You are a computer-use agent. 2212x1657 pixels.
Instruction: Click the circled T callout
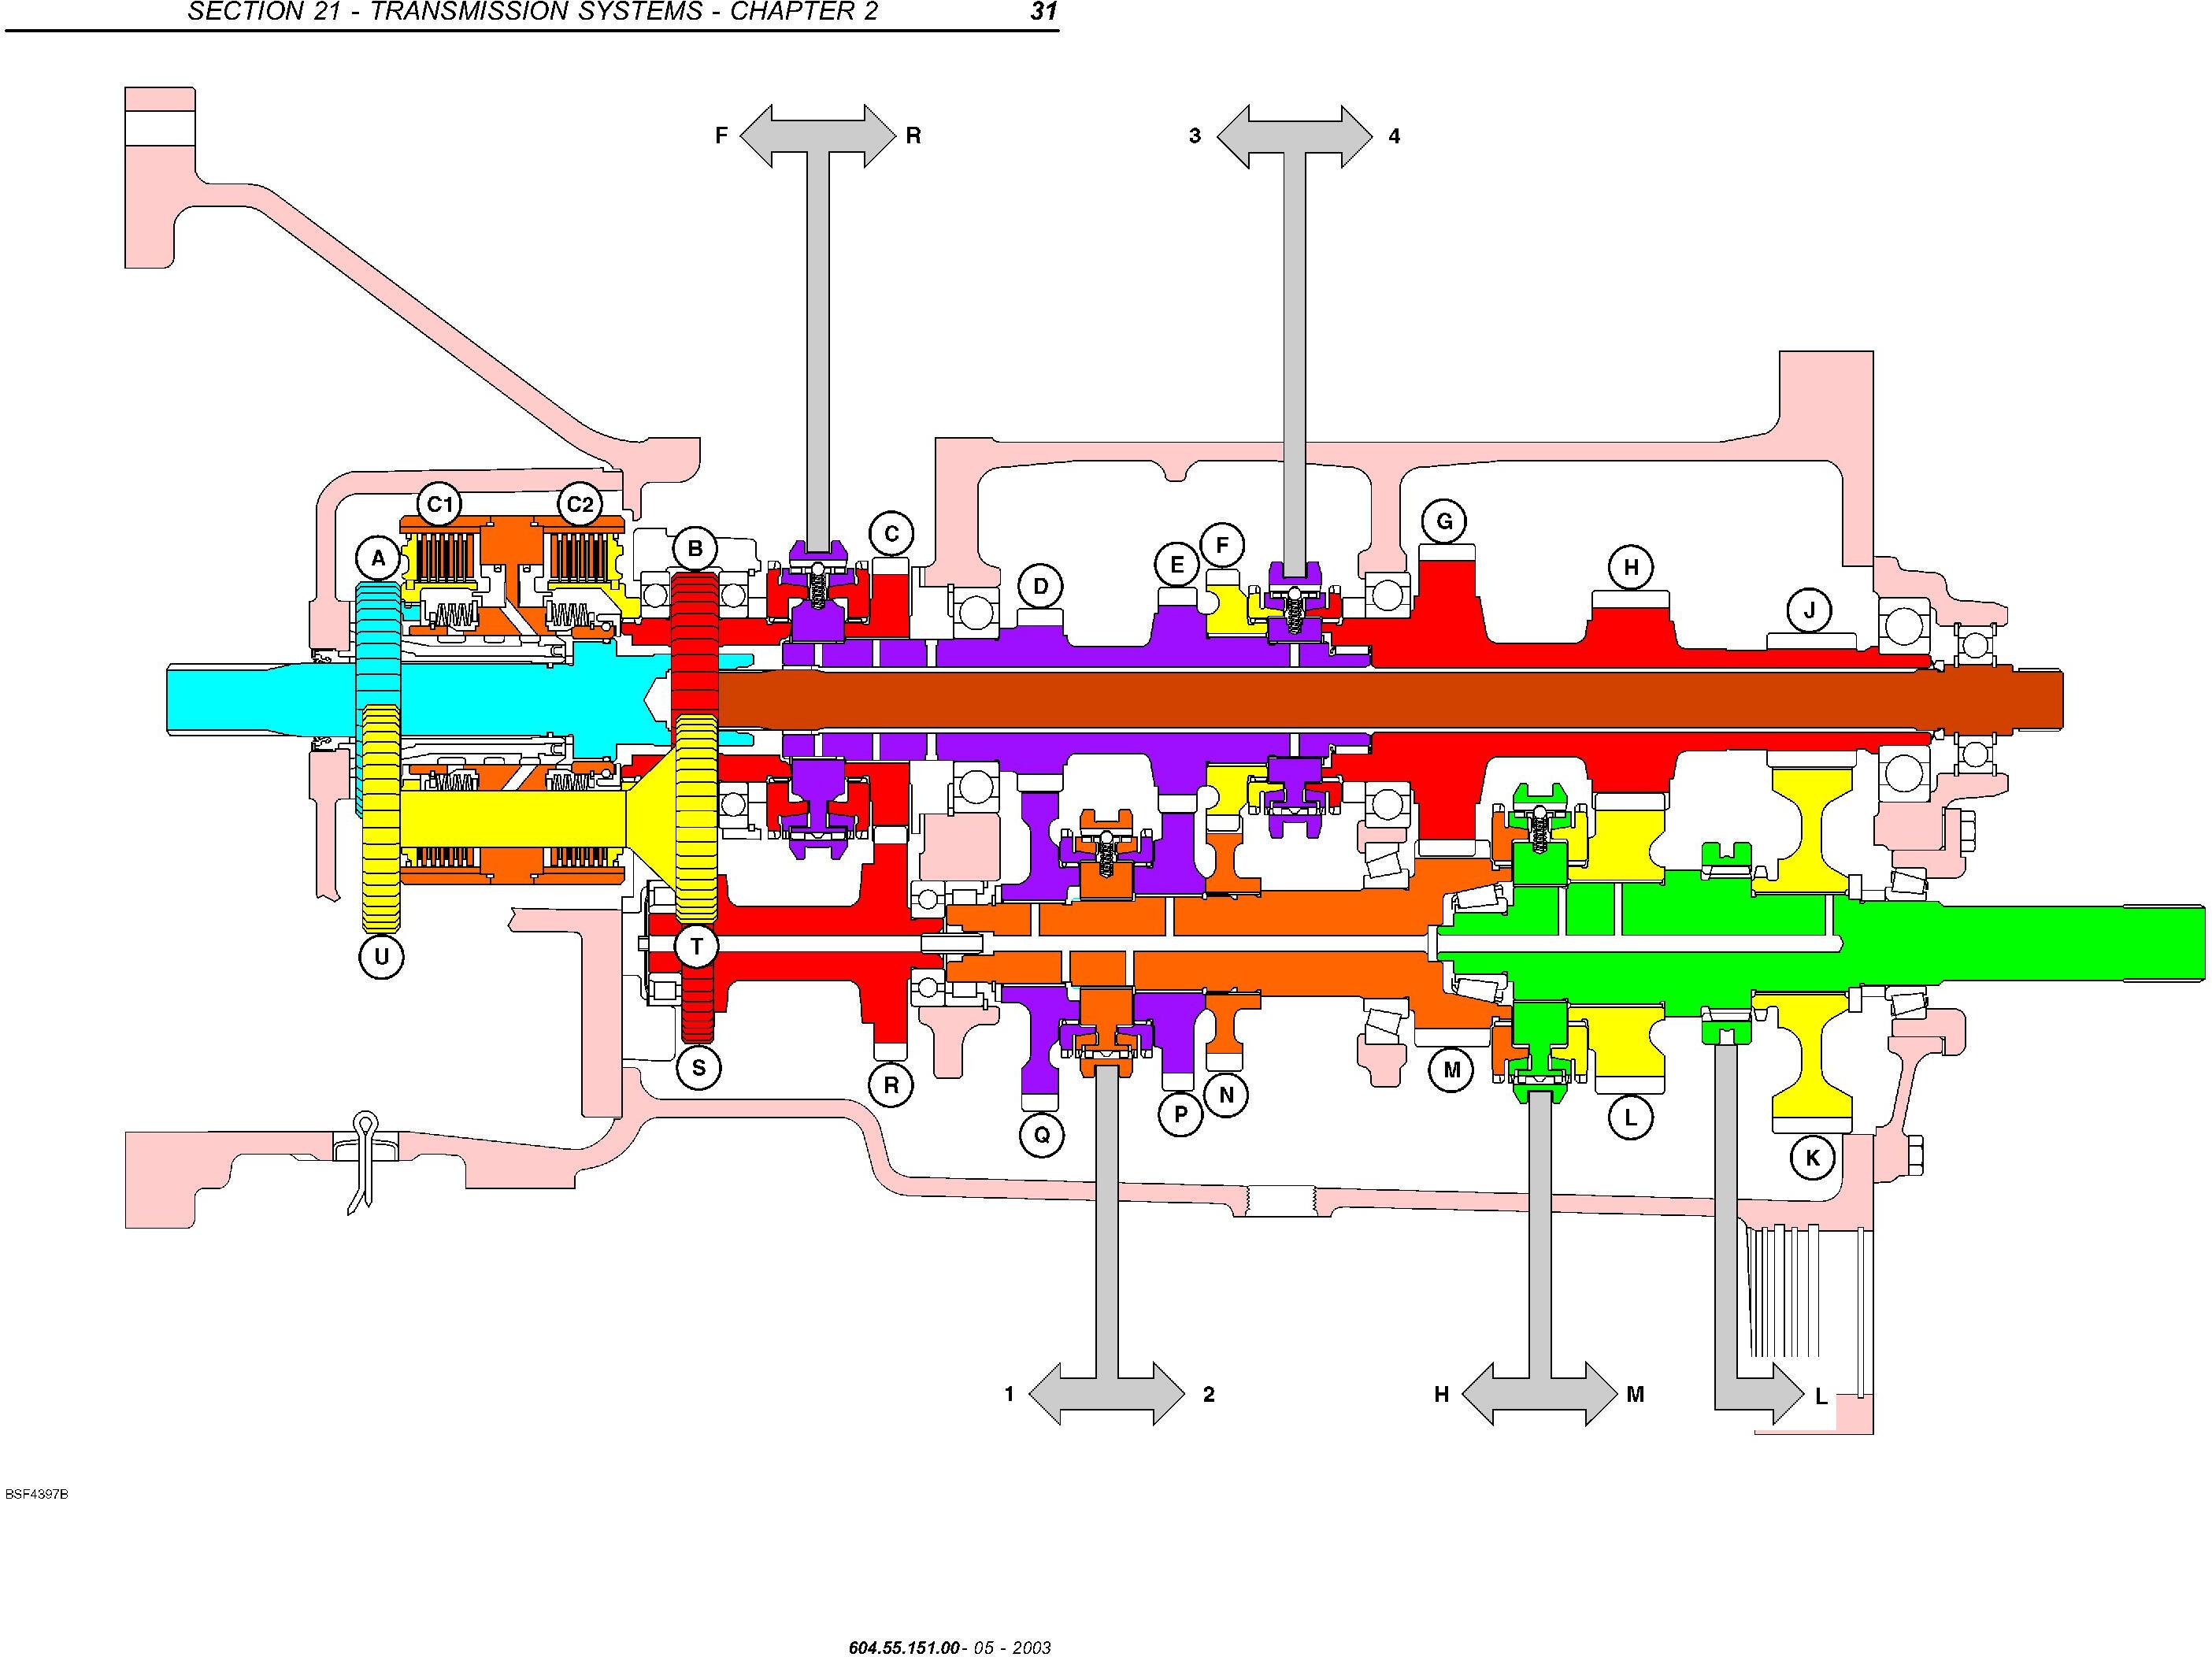(x=696, y=947)
